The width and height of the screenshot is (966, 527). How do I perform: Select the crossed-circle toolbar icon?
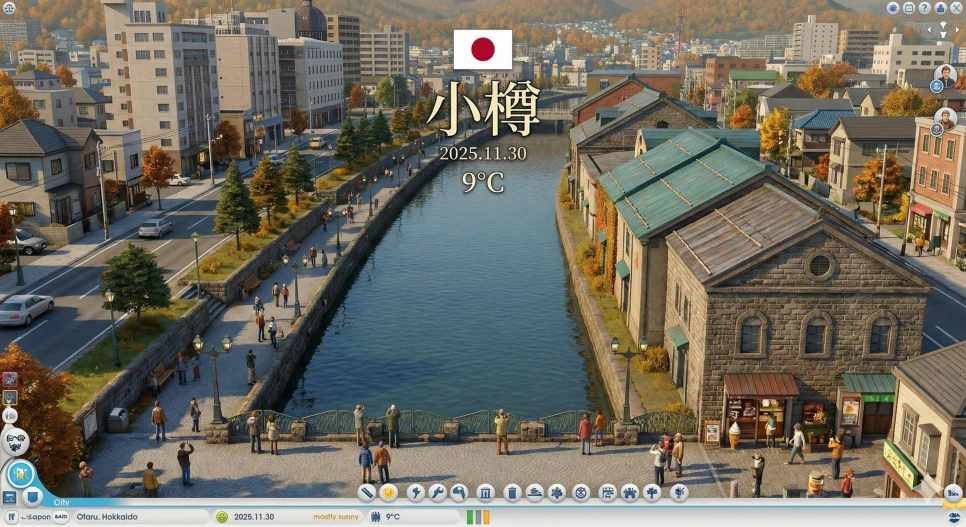(x=580, y=492)
